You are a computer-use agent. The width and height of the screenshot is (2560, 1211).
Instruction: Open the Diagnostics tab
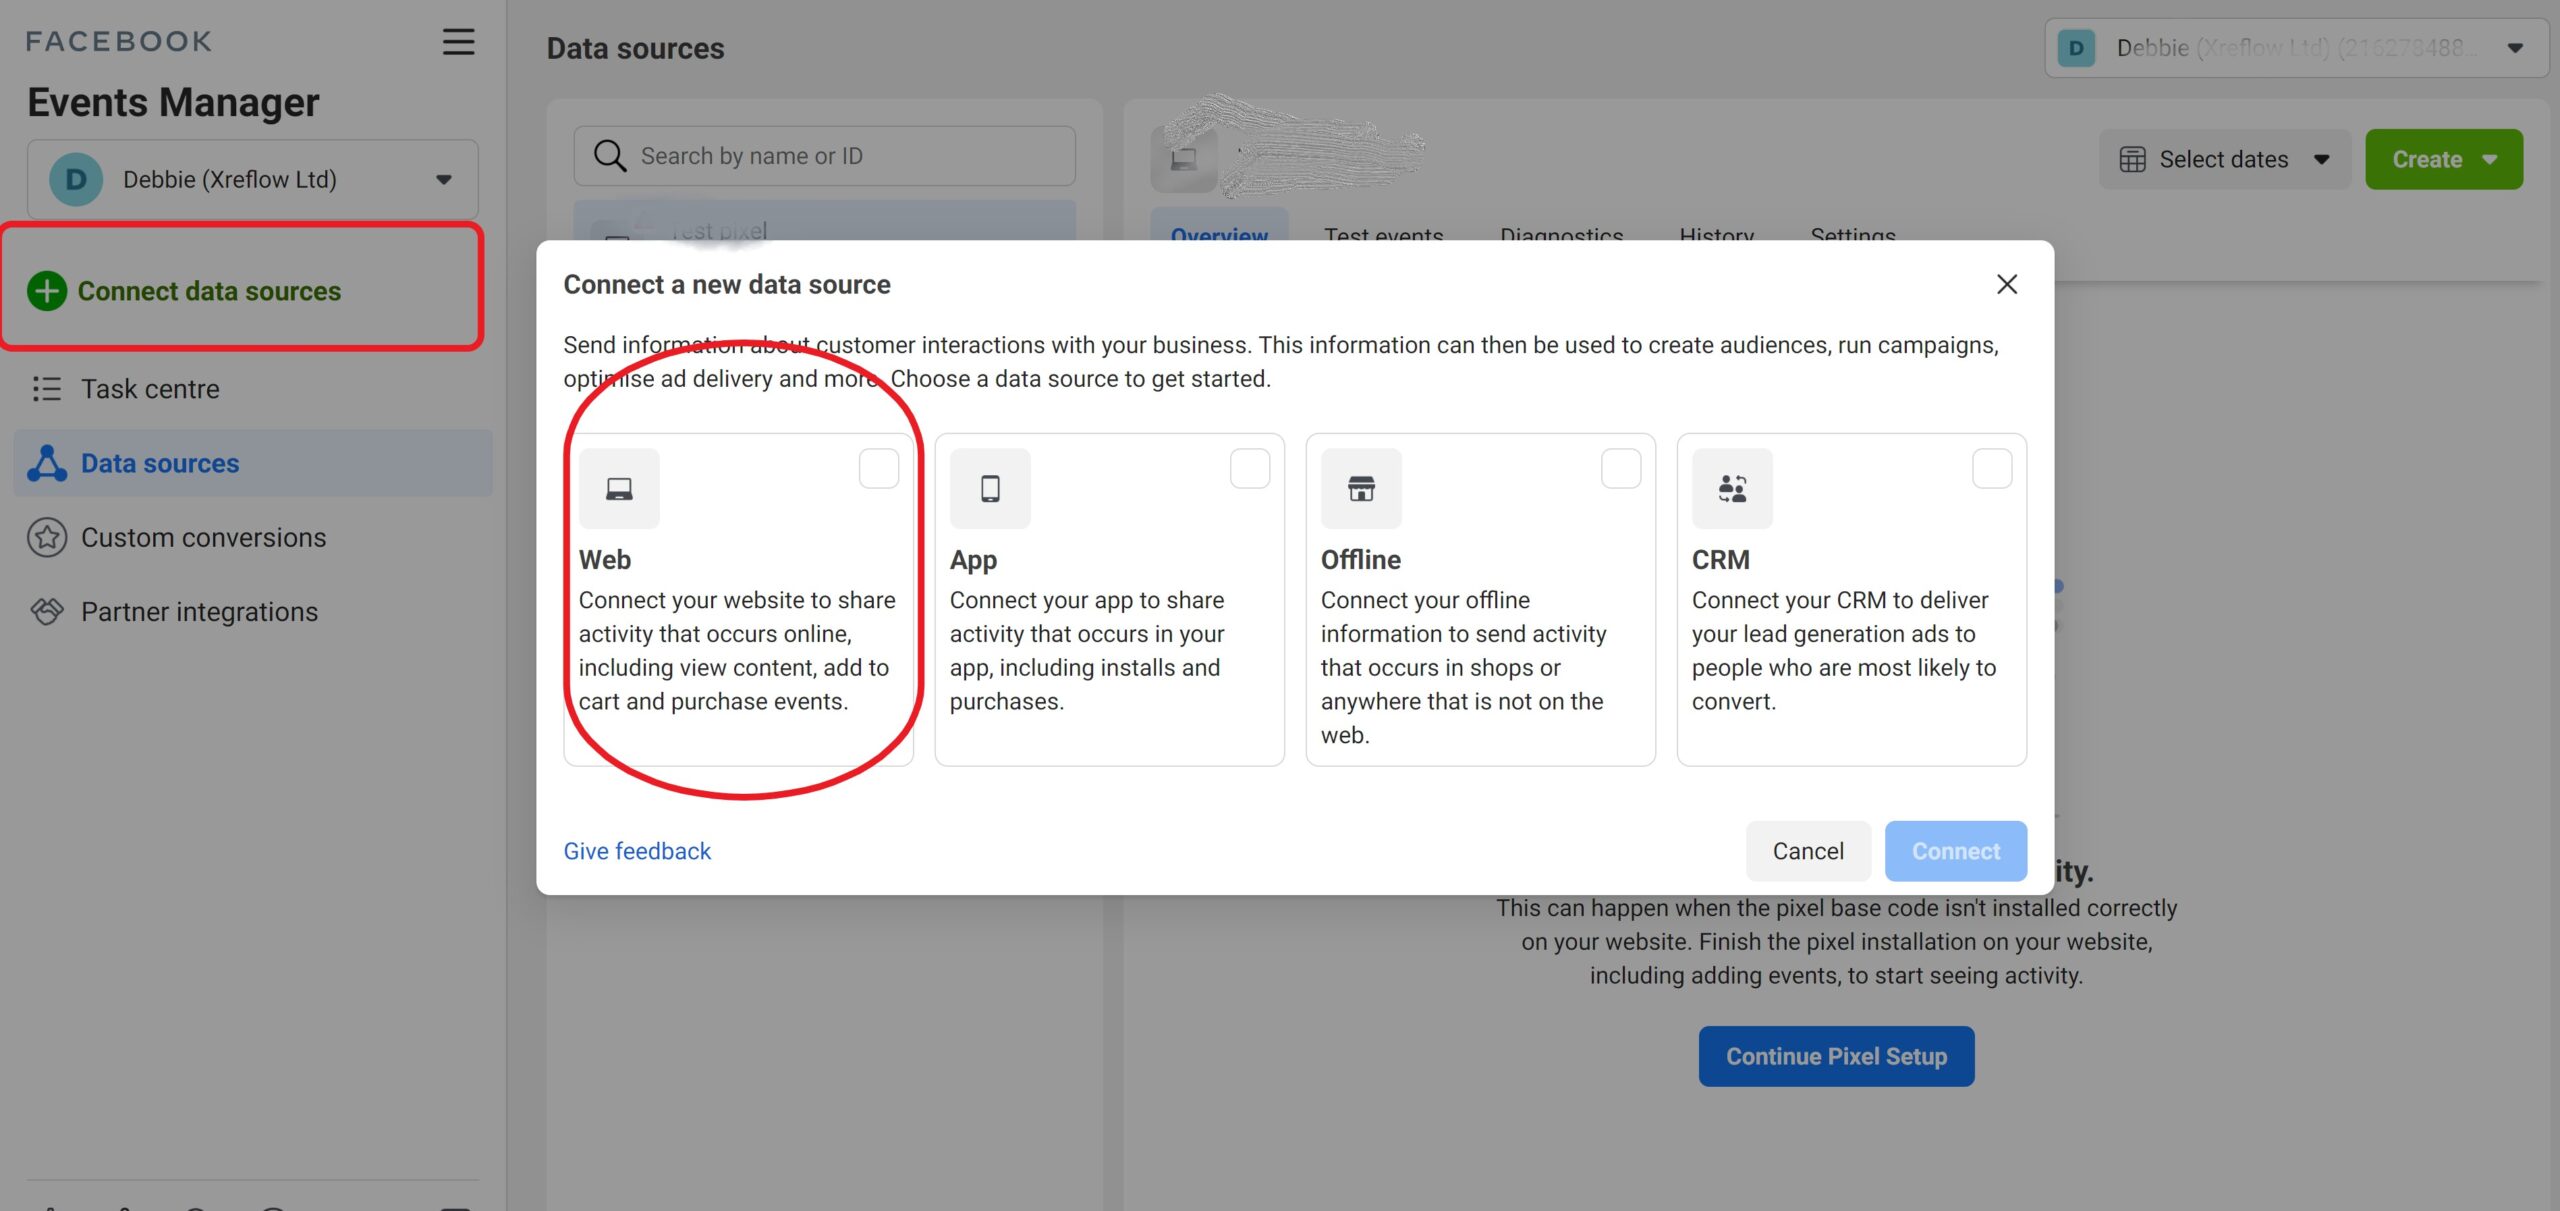[x=1561, y=234]
